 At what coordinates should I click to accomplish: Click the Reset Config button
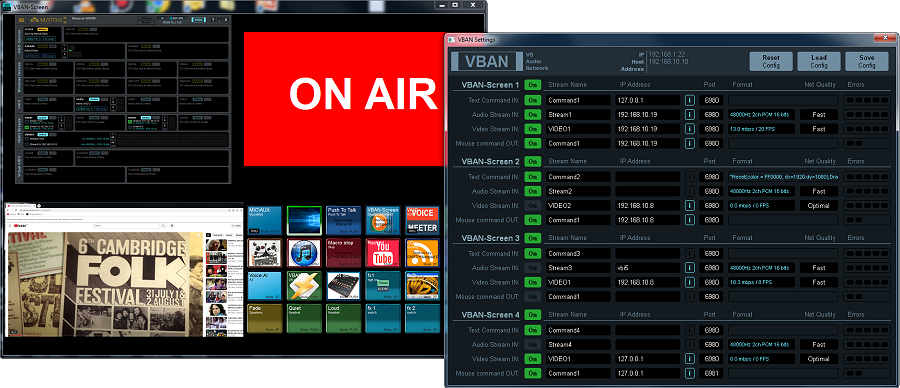[771, 61]
